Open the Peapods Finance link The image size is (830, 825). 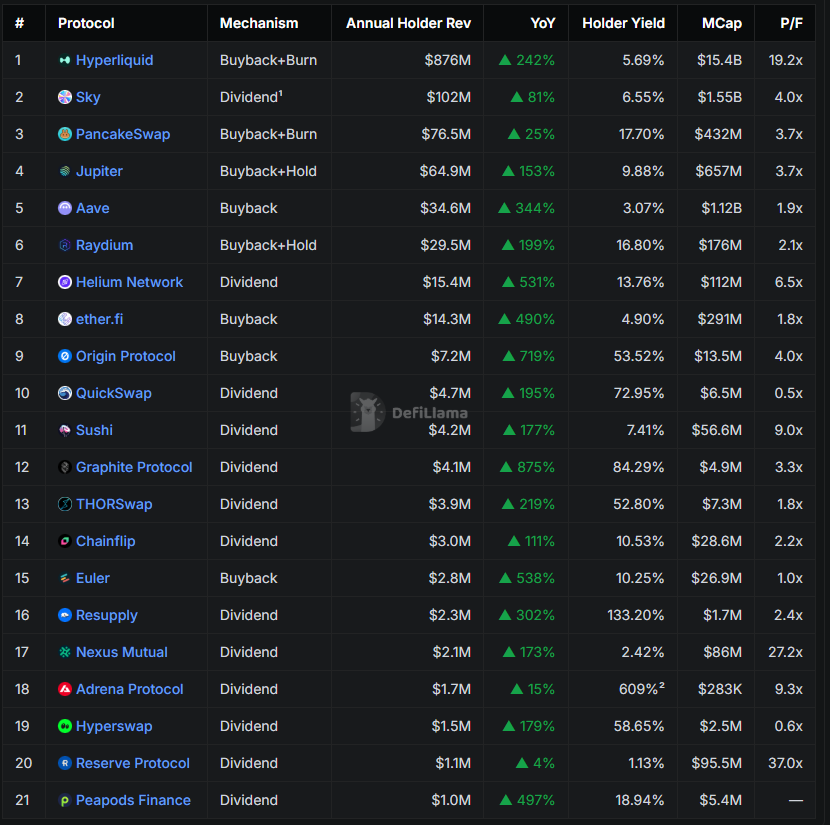(133, 800)
